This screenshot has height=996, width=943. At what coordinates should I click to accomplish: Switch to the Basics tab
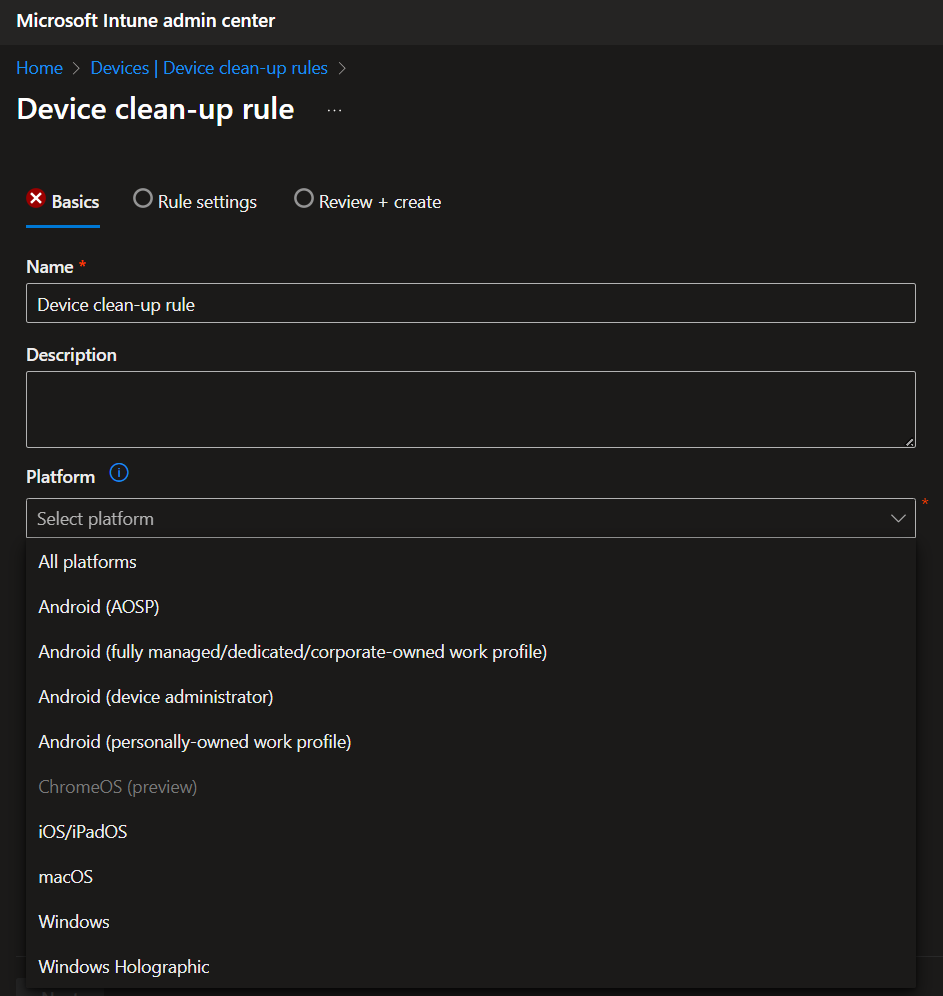point(63,202)
